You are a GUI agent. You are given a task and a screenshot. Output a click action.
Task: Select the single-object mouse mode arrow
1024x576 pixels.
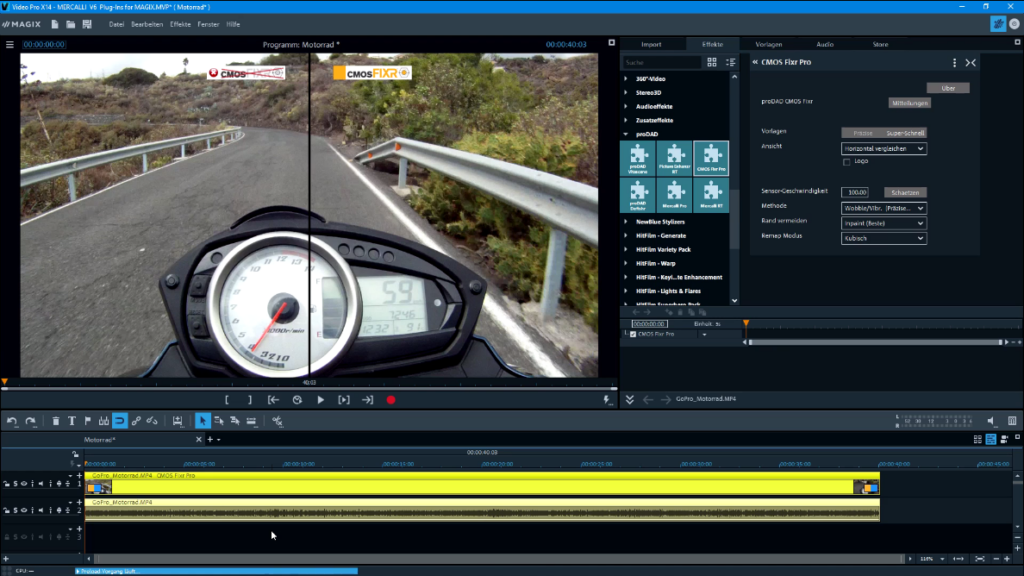pyautogui.click(x=202, y=421)
